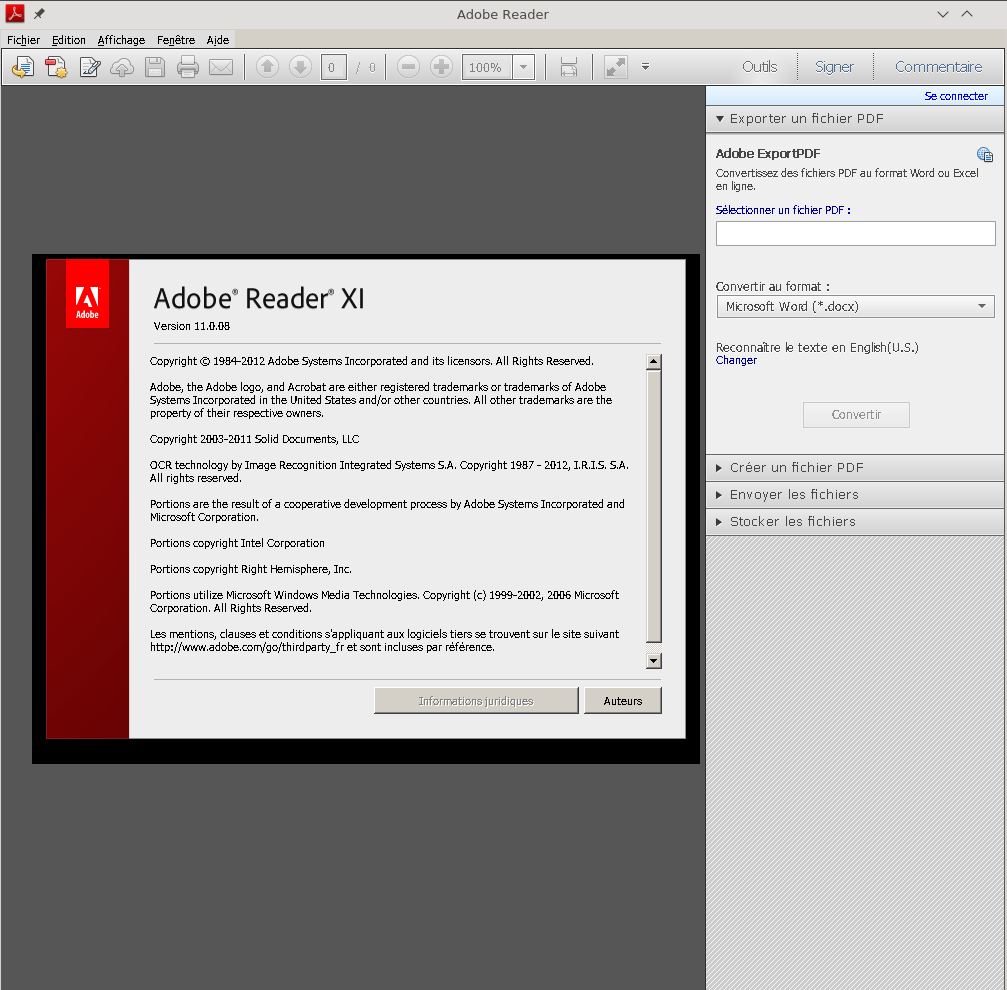Click the printer icon in toolbar
Viewport: 1007px width, 990px height.
(188, 67)
